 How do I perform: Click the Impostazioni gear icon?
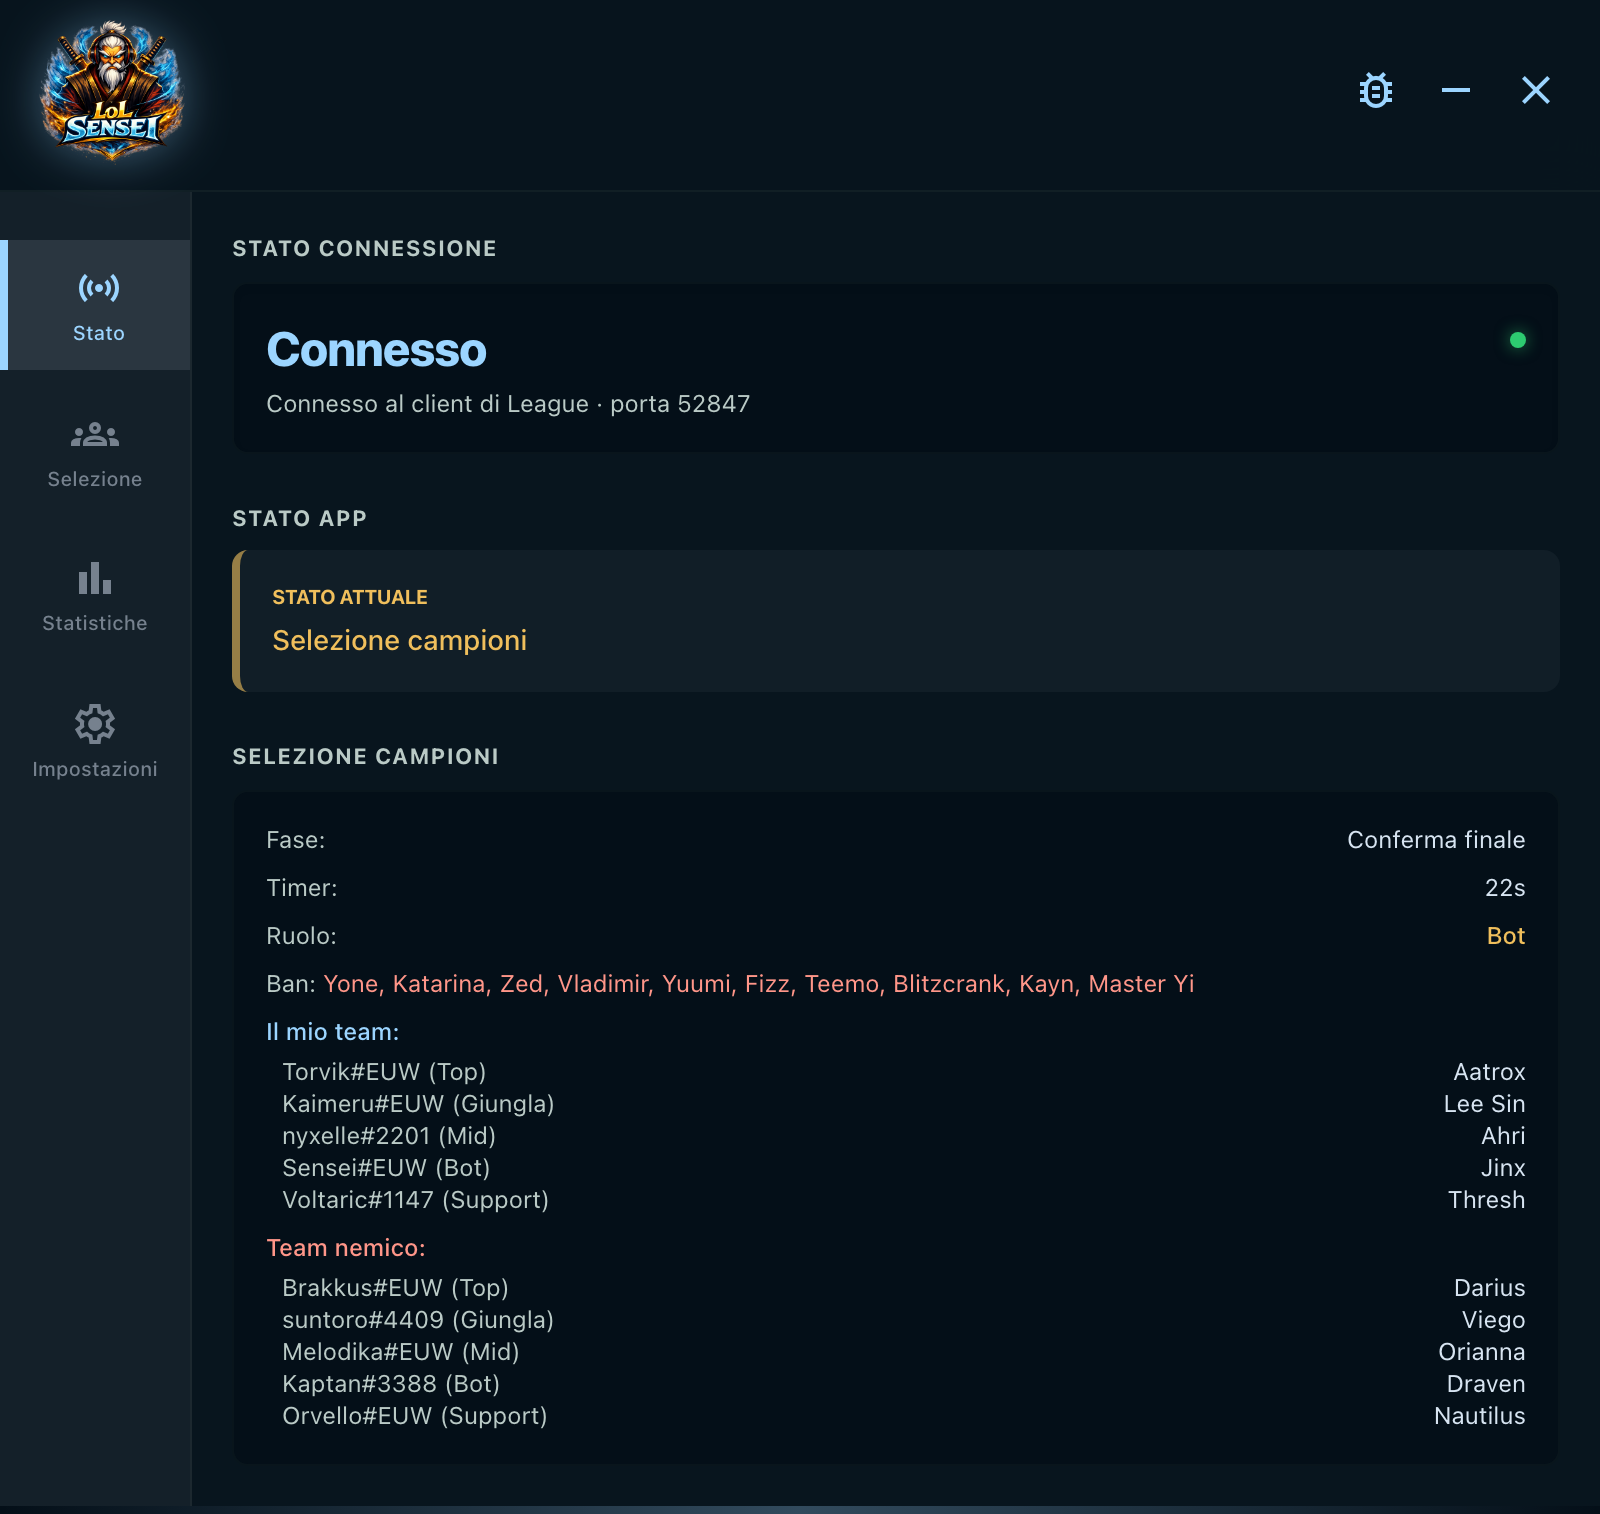95,723
